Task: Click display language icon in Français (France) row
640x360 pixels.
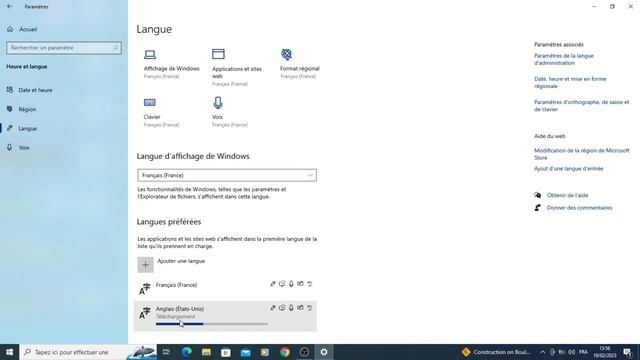Action: [x=273, y=284]
